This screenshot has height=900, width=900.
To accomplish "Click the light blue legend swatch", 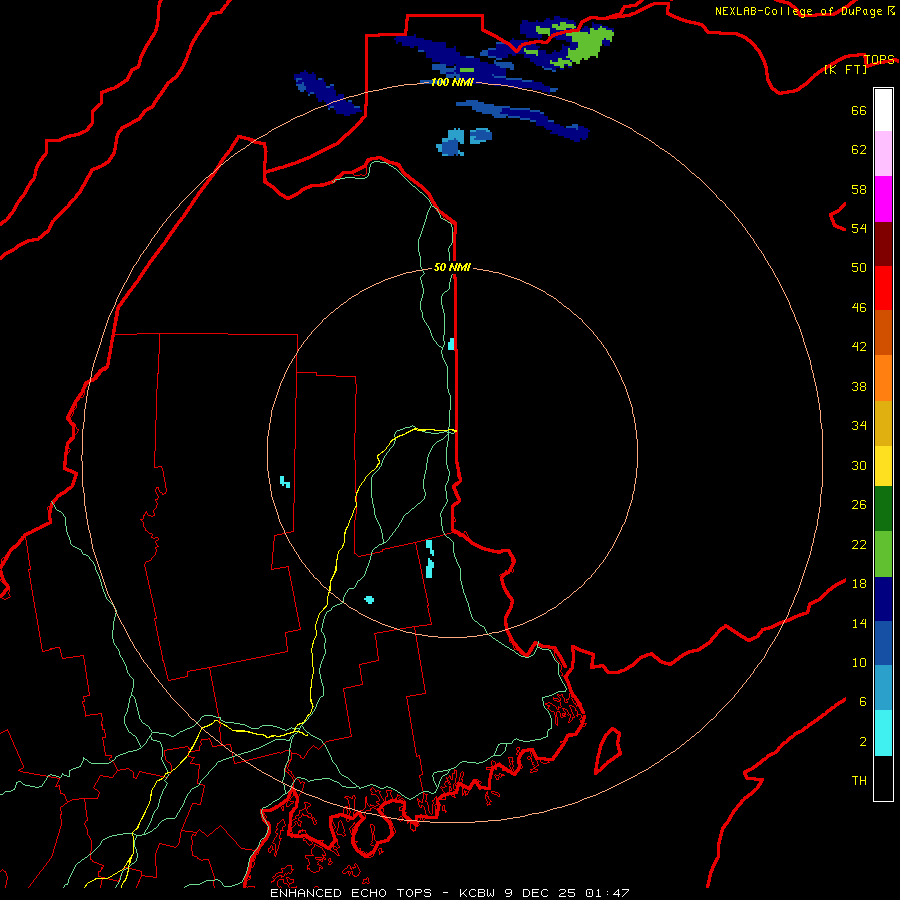I will (883, 688).
